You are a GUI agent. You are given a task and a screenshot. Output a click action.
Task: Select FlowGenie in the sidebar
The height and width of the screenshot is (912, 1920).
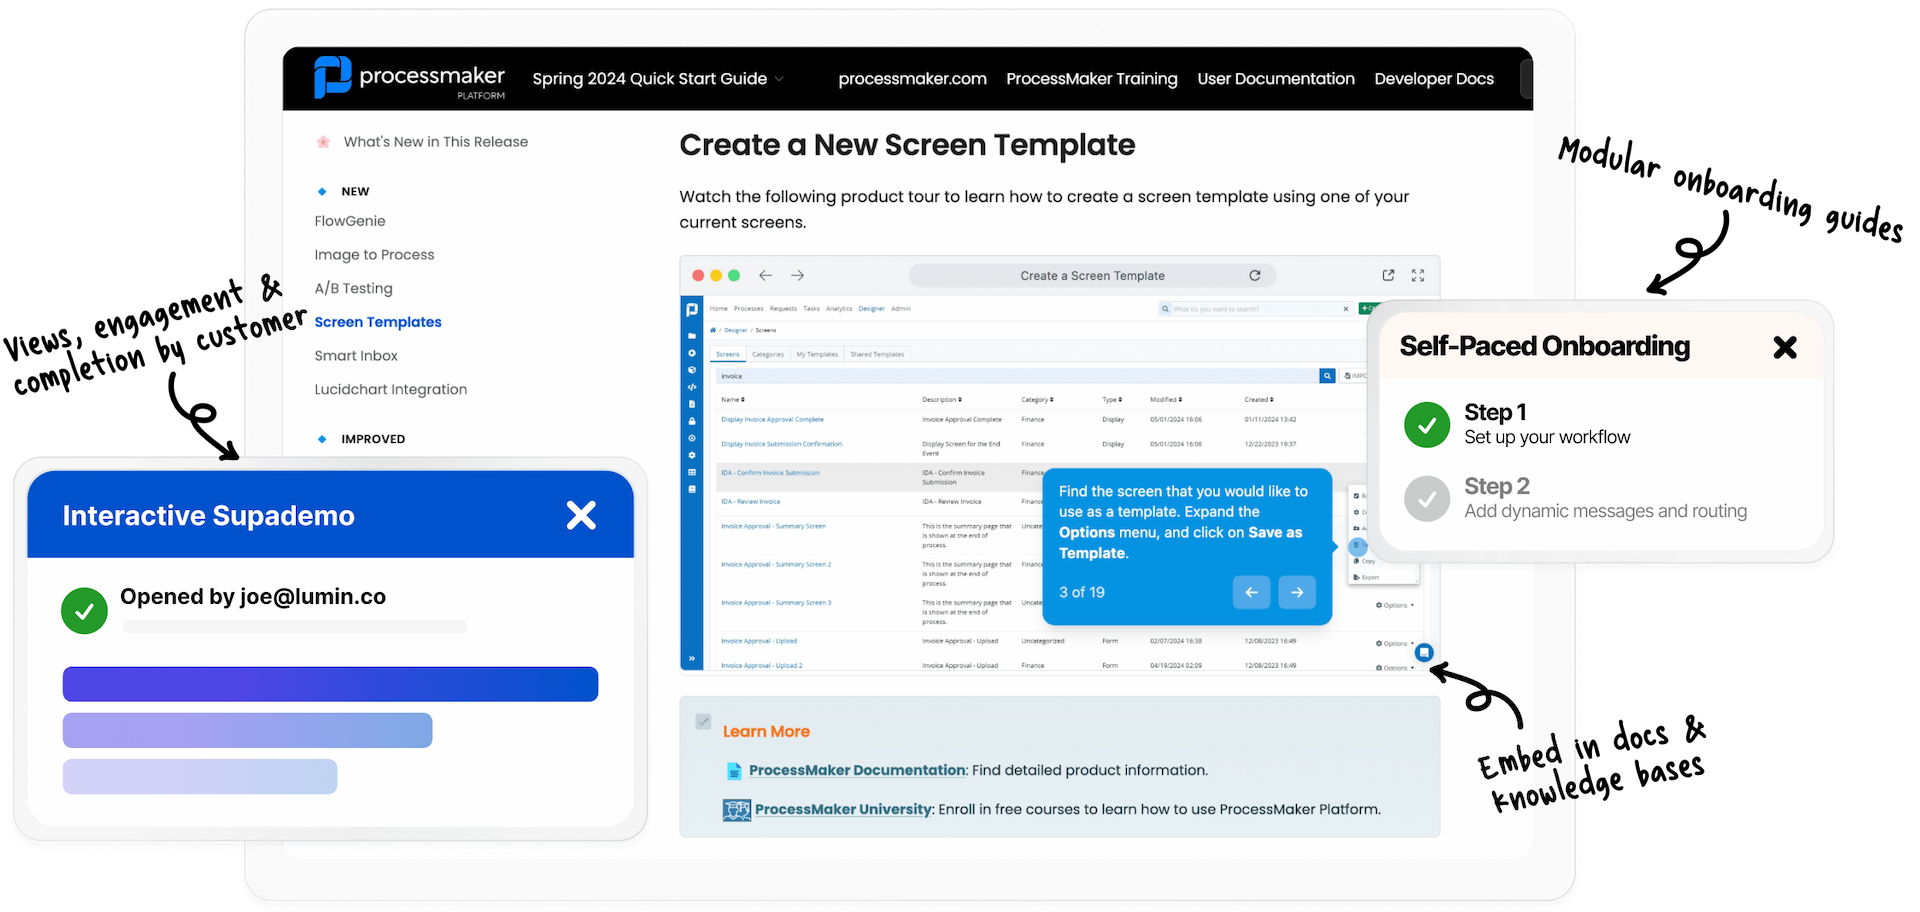350,221
